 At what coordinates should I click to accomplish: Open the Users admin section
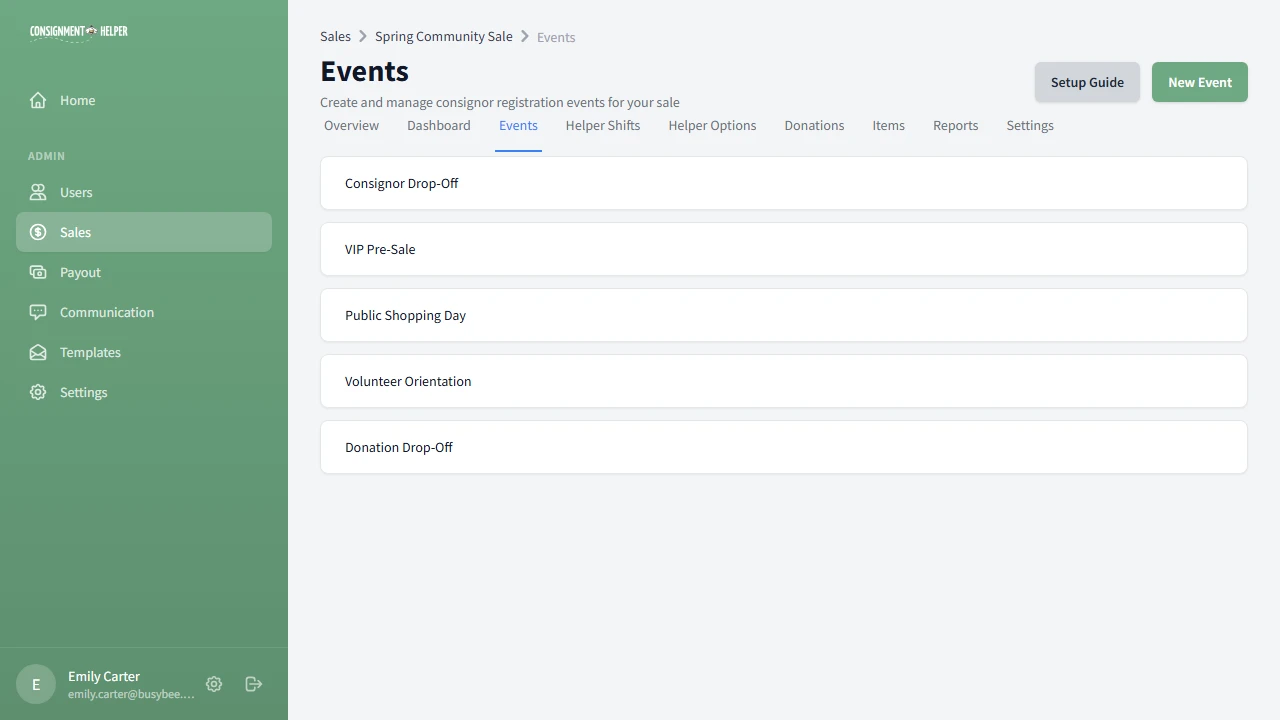click(x=76, y=192)
